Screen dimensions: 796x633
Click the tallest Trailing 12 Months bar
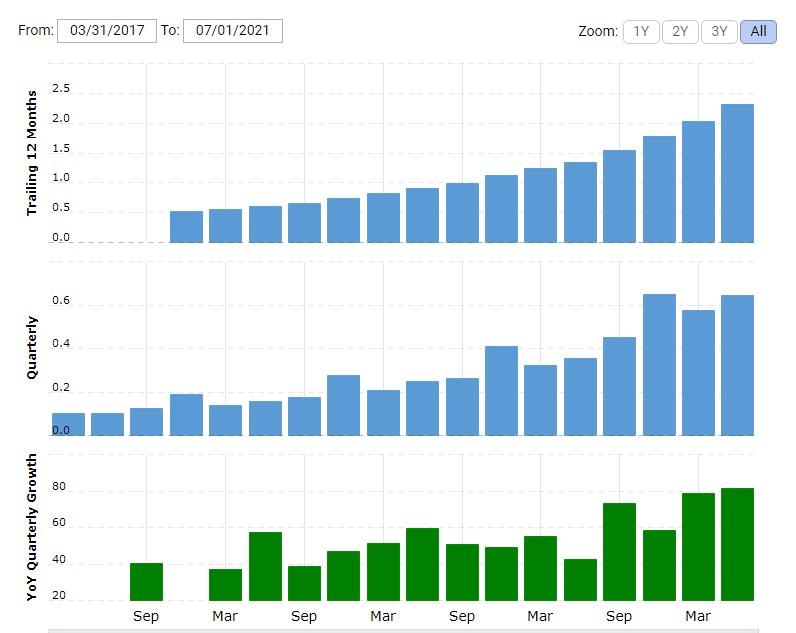point(737,174)
